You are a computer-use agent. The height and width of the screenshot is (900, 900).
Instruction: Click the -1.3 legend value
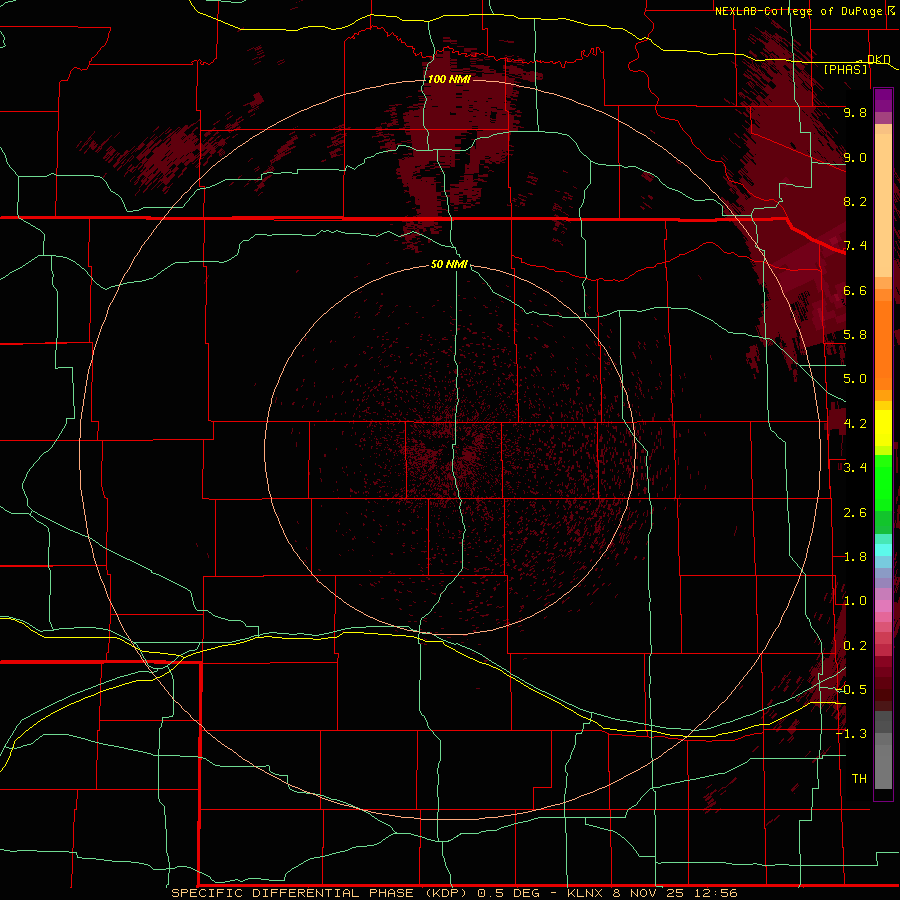pos(851,734)
